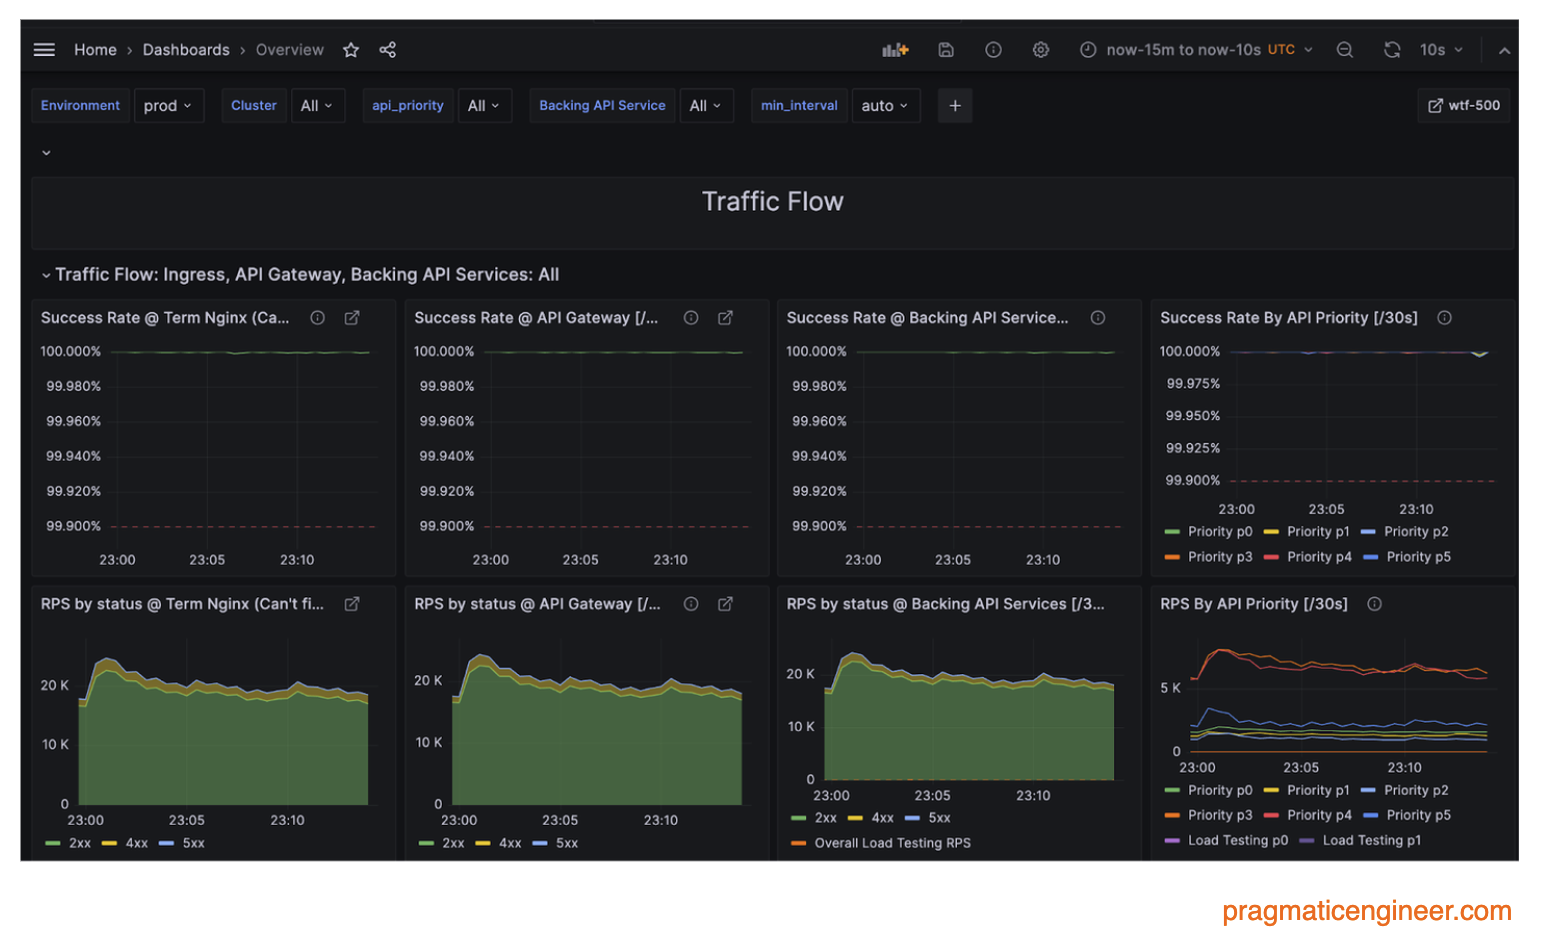Go to Dashboards breadcrumb

186,50
